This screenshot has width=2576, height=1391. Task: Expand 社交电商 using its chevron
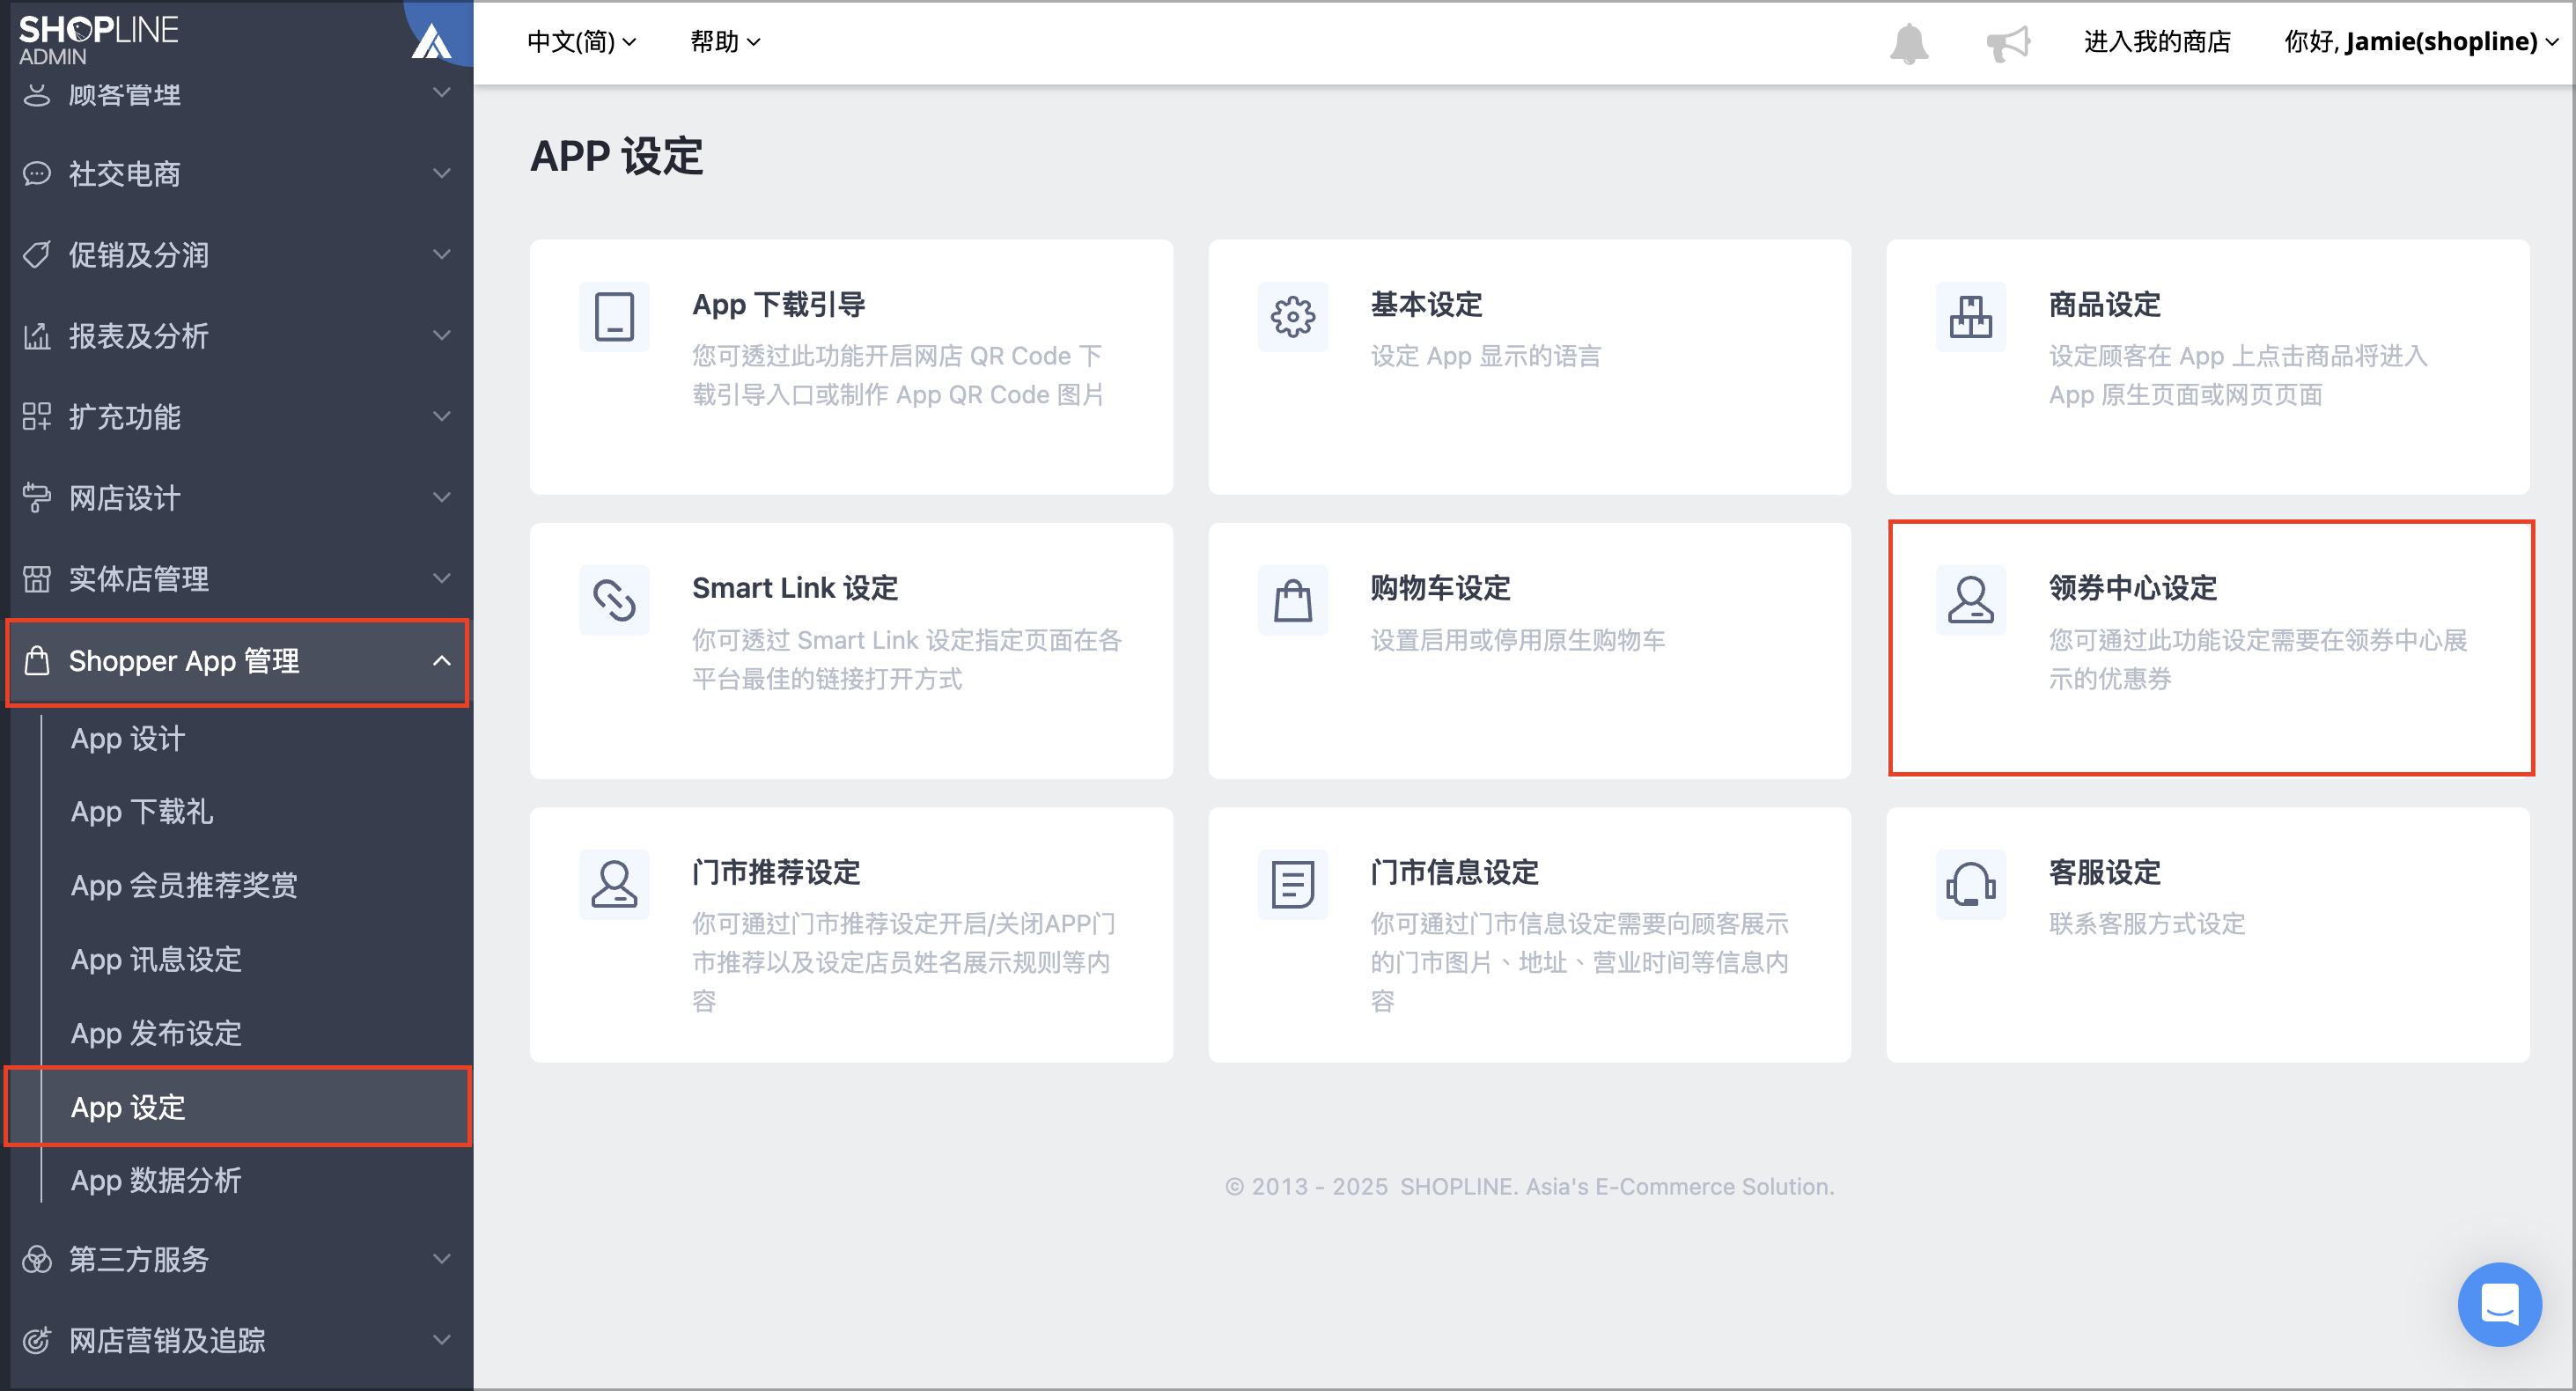point(441,174)
